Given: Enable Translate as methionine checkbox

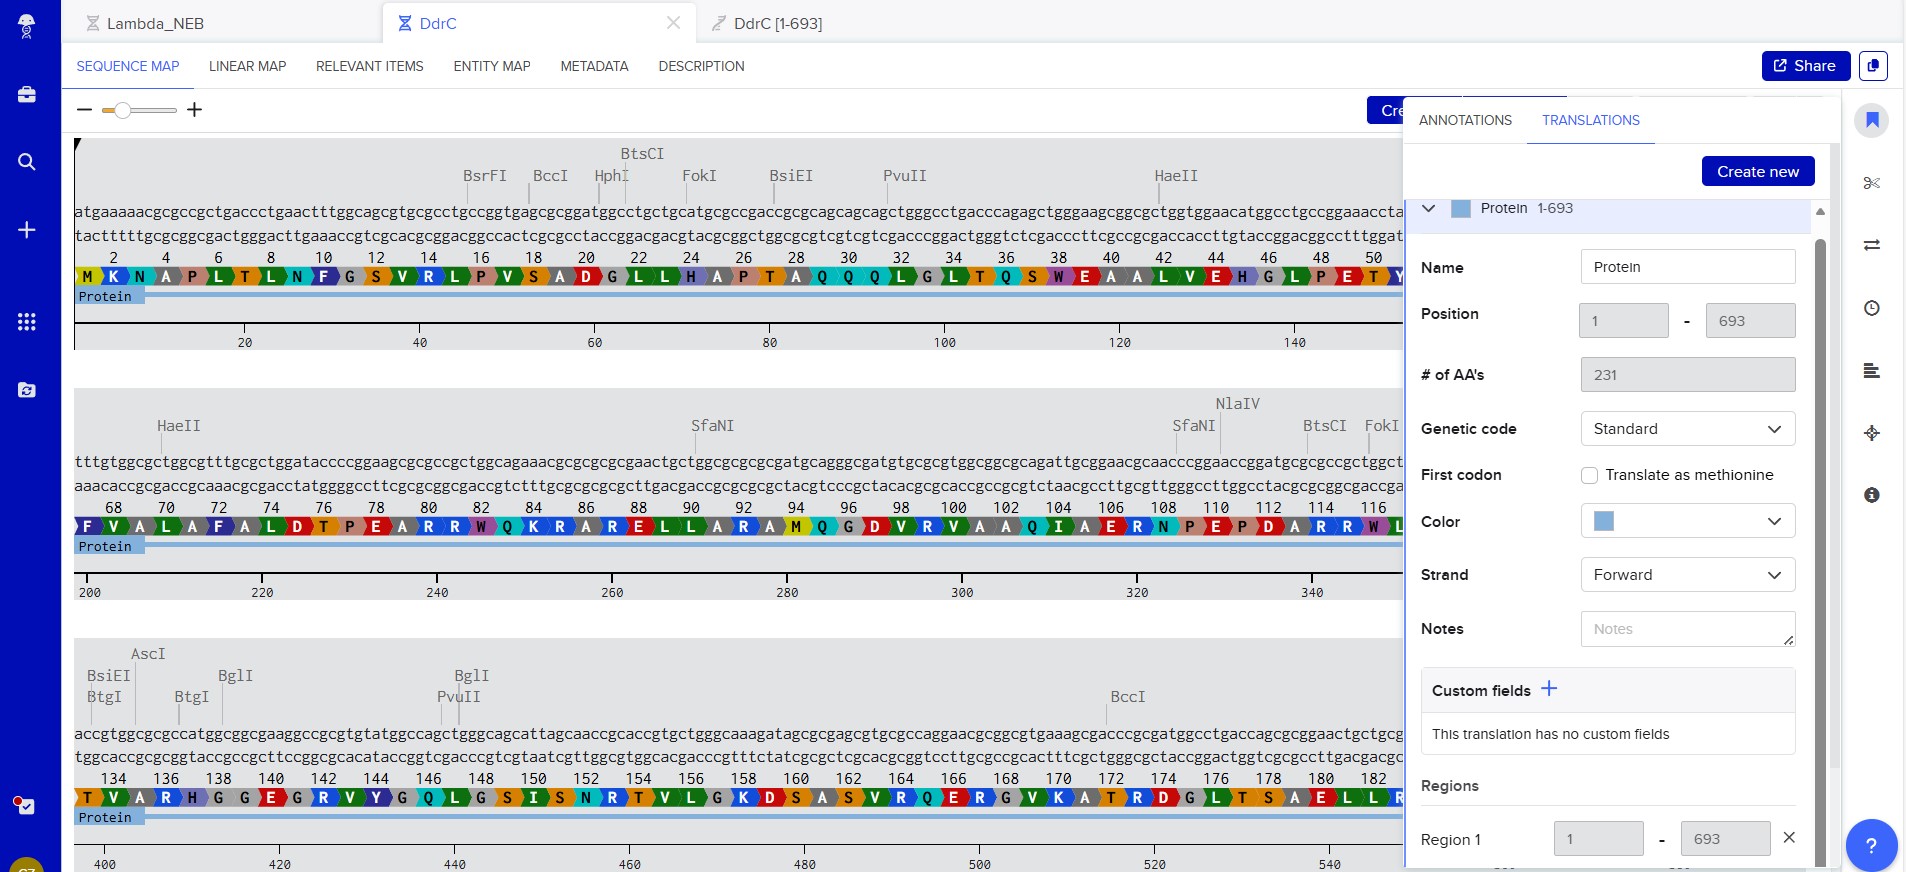Looking at the screenshot, I should [x=1589, y=475].
